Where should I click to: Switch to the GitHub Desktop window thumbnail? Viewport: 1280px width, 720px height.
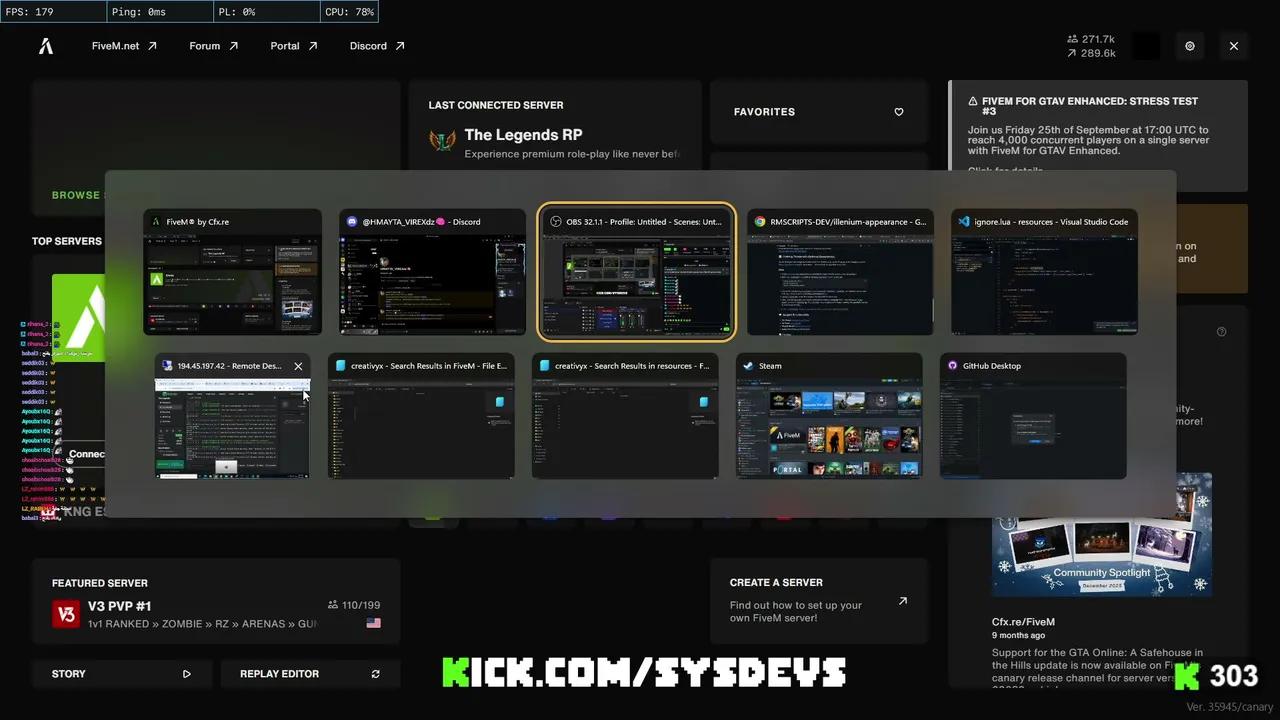1033,416
